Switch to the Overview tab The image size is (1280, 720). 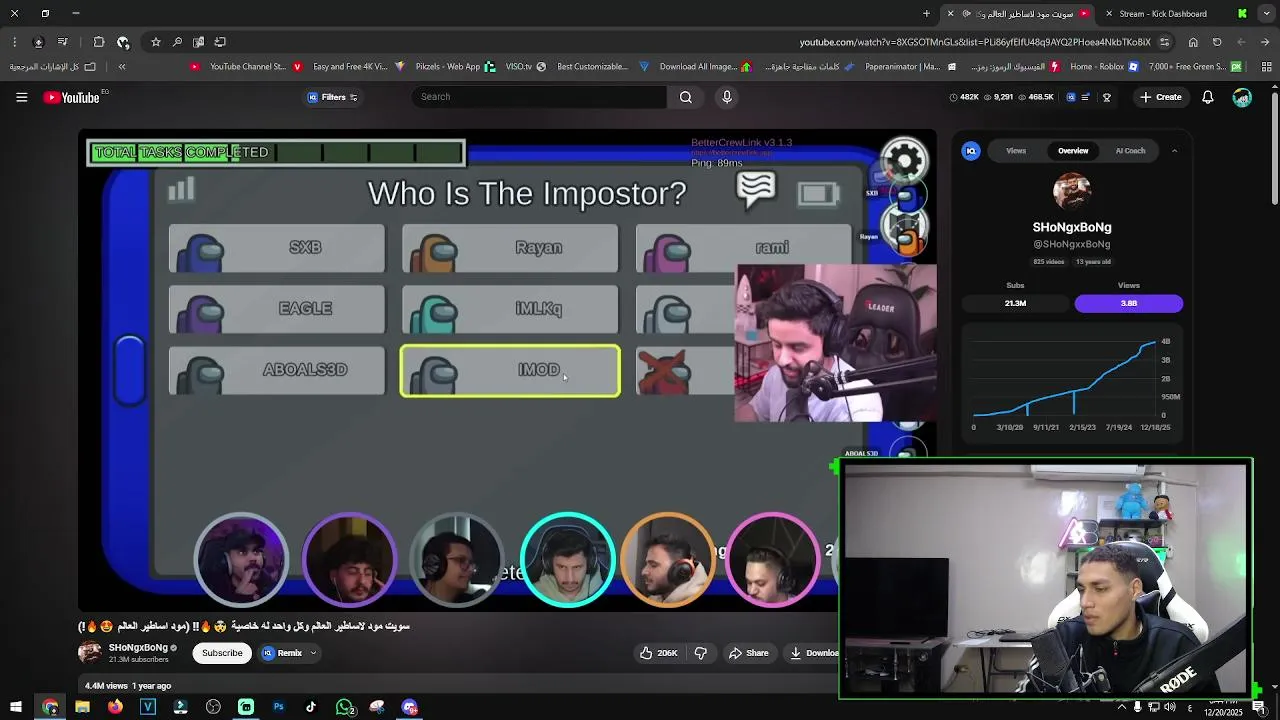pos(1073,151)
